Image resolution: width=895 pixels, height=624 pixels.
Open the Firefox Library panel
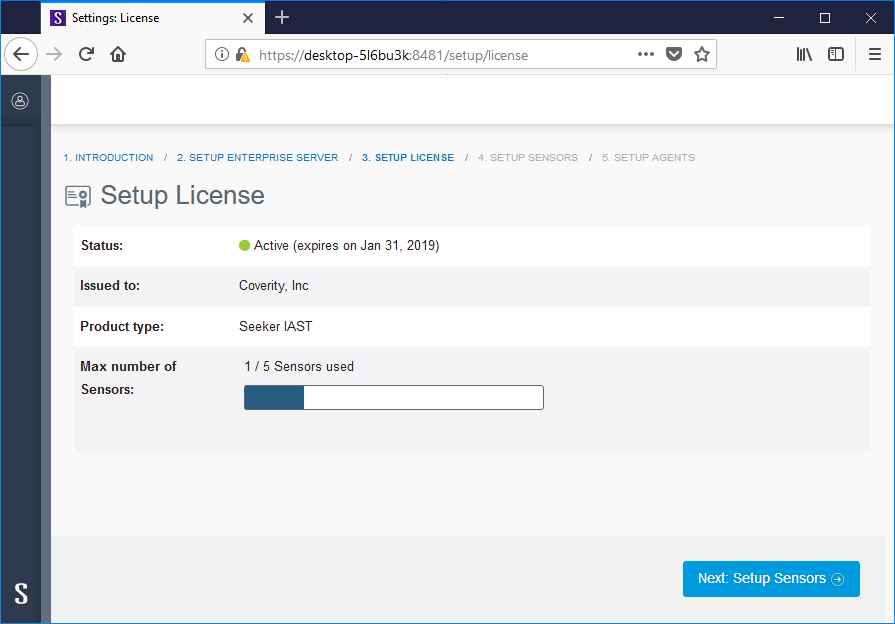803,54
